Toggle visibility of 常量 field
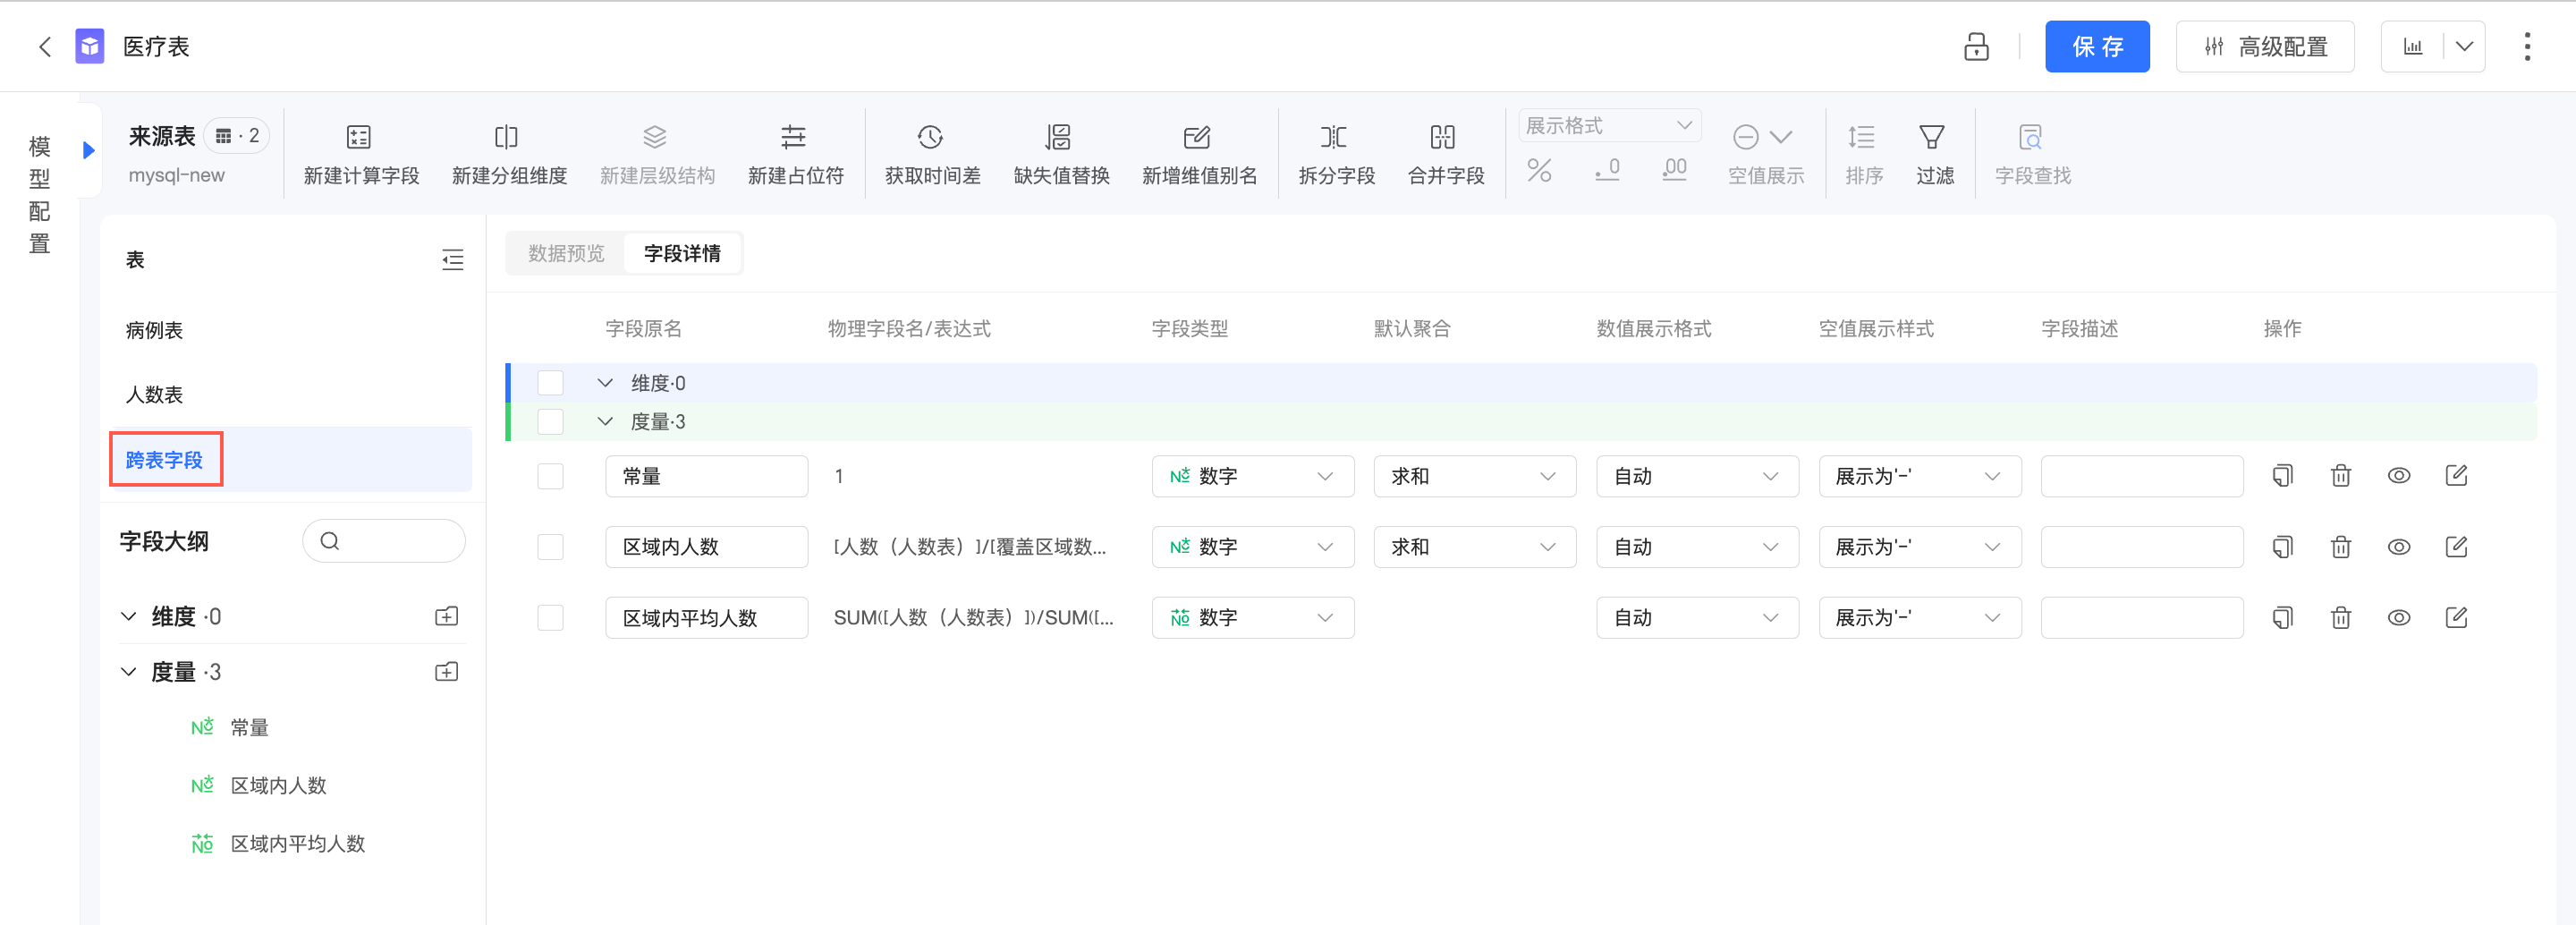 point(2398,476)
